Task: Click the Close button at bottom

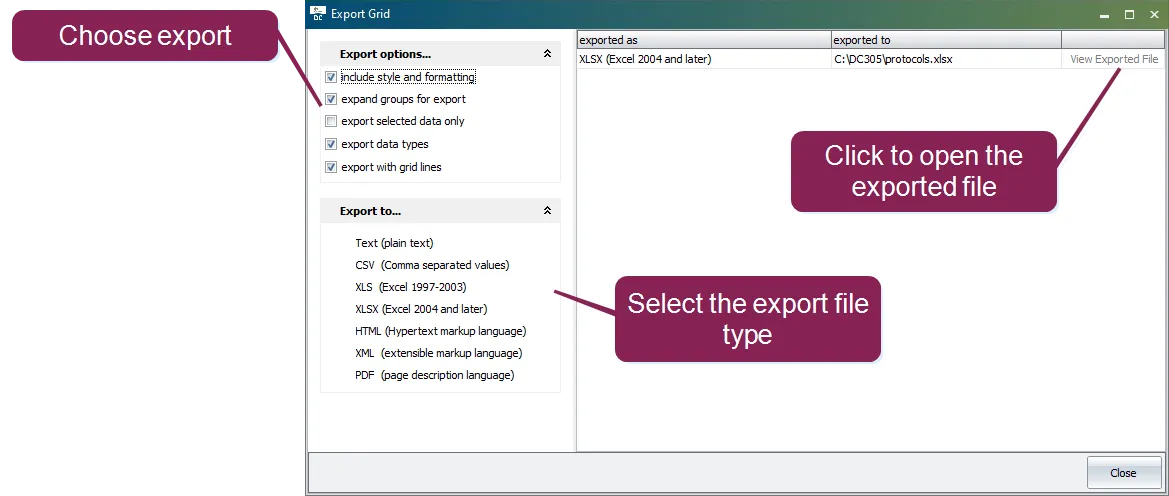Action: pyautogui.click(x=1123, y=473)
